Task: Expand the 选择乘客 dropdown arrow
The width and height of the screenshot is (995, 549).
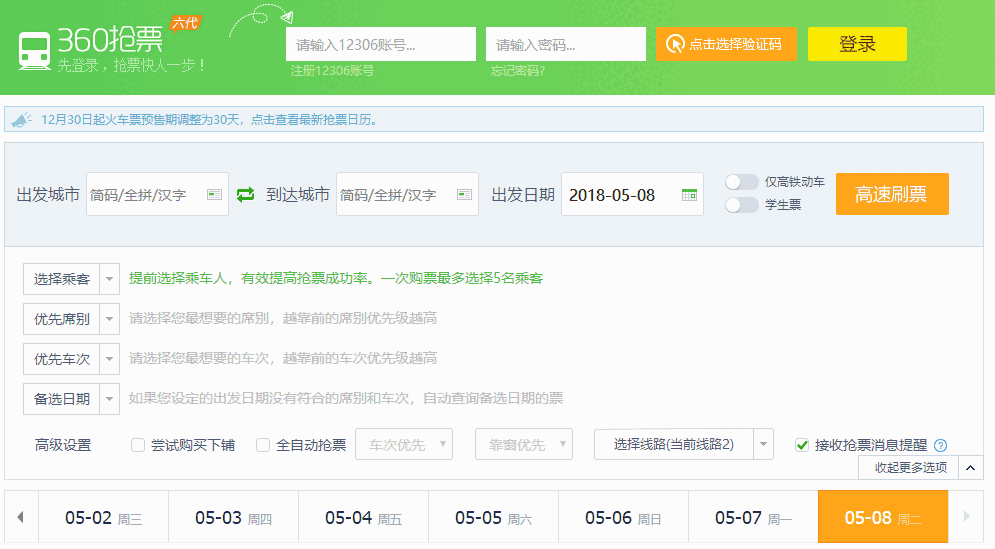Action: pos(110,279)
